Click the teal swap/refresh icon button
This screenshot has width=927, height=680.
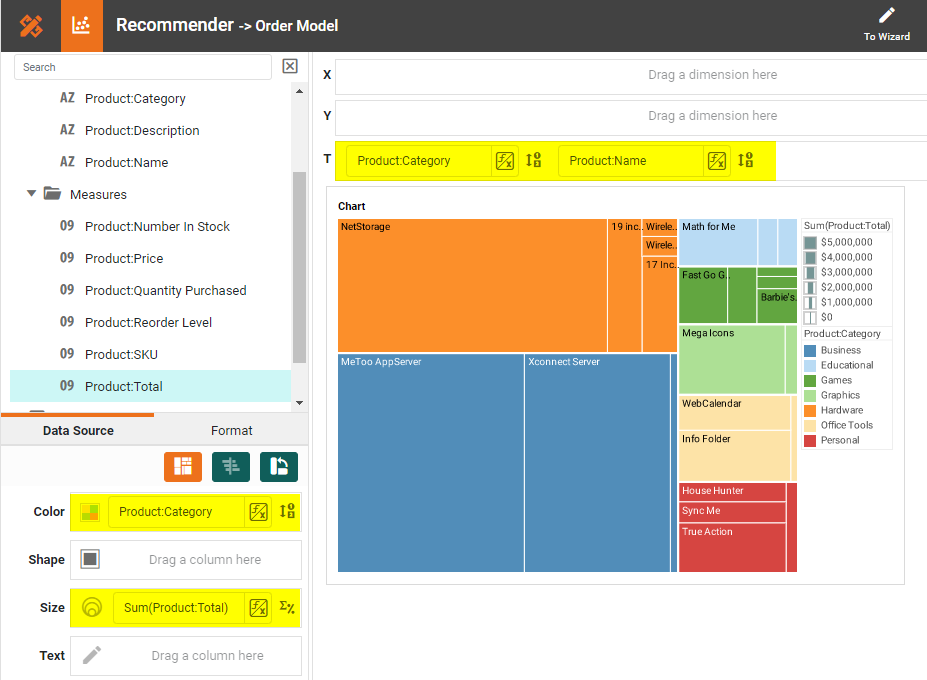coord(279,467)
